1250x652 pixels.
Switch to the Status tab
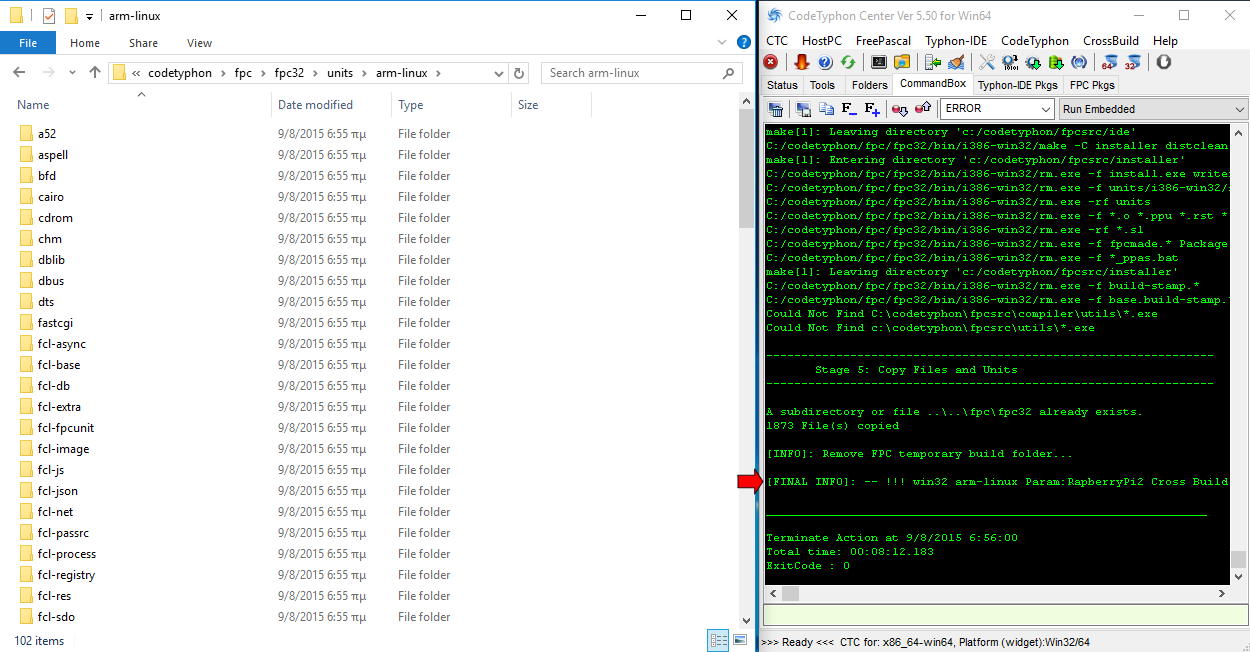point(782,85)
